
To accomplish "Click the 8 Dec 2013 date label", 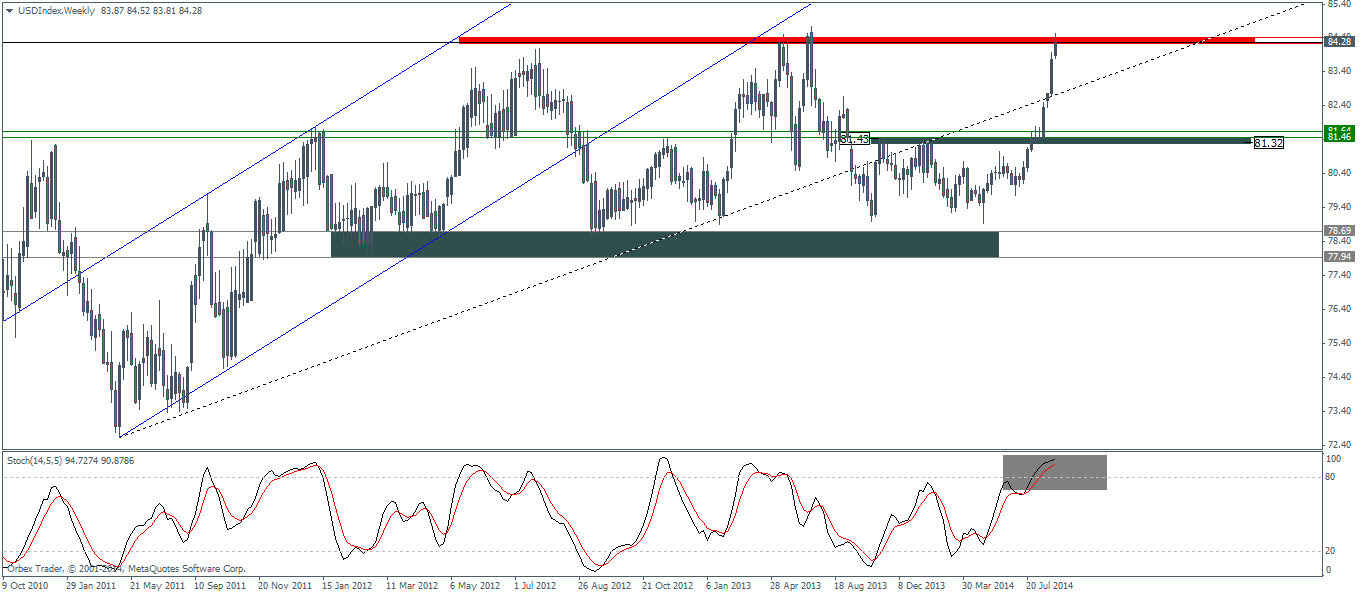I will click(921, 585).
